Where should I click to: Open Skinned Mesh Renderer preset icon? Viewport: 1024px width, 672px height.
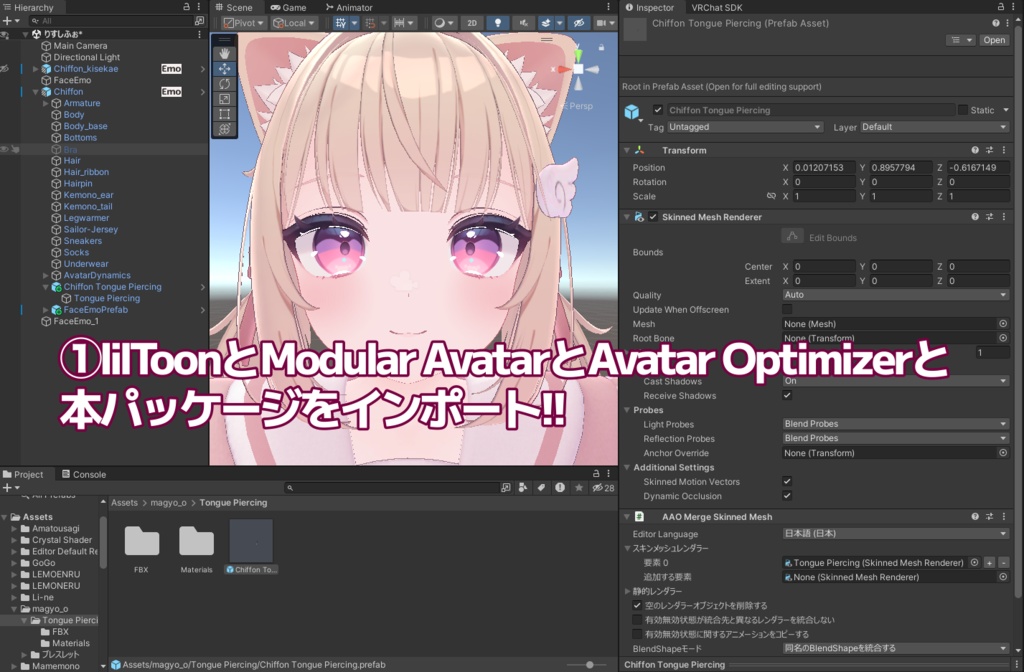989,217
